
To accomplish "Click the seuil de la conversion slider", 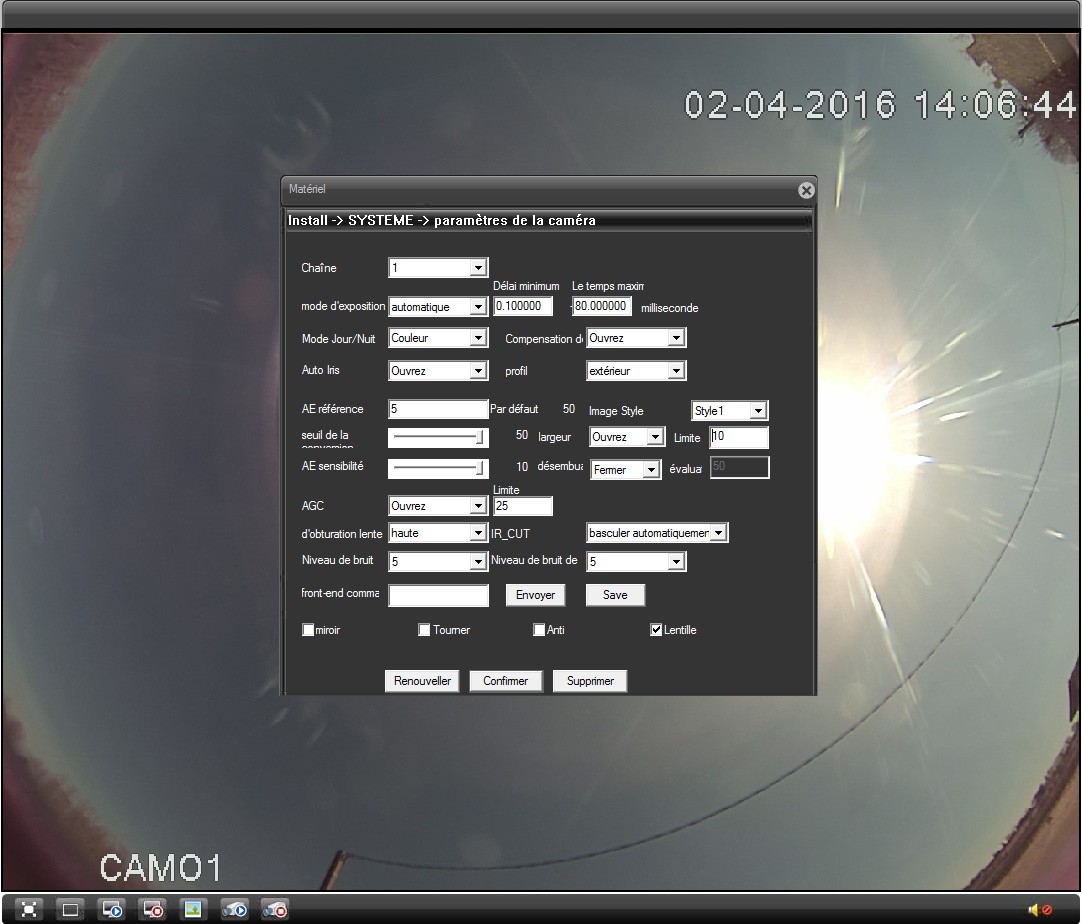I will (438, 437).
